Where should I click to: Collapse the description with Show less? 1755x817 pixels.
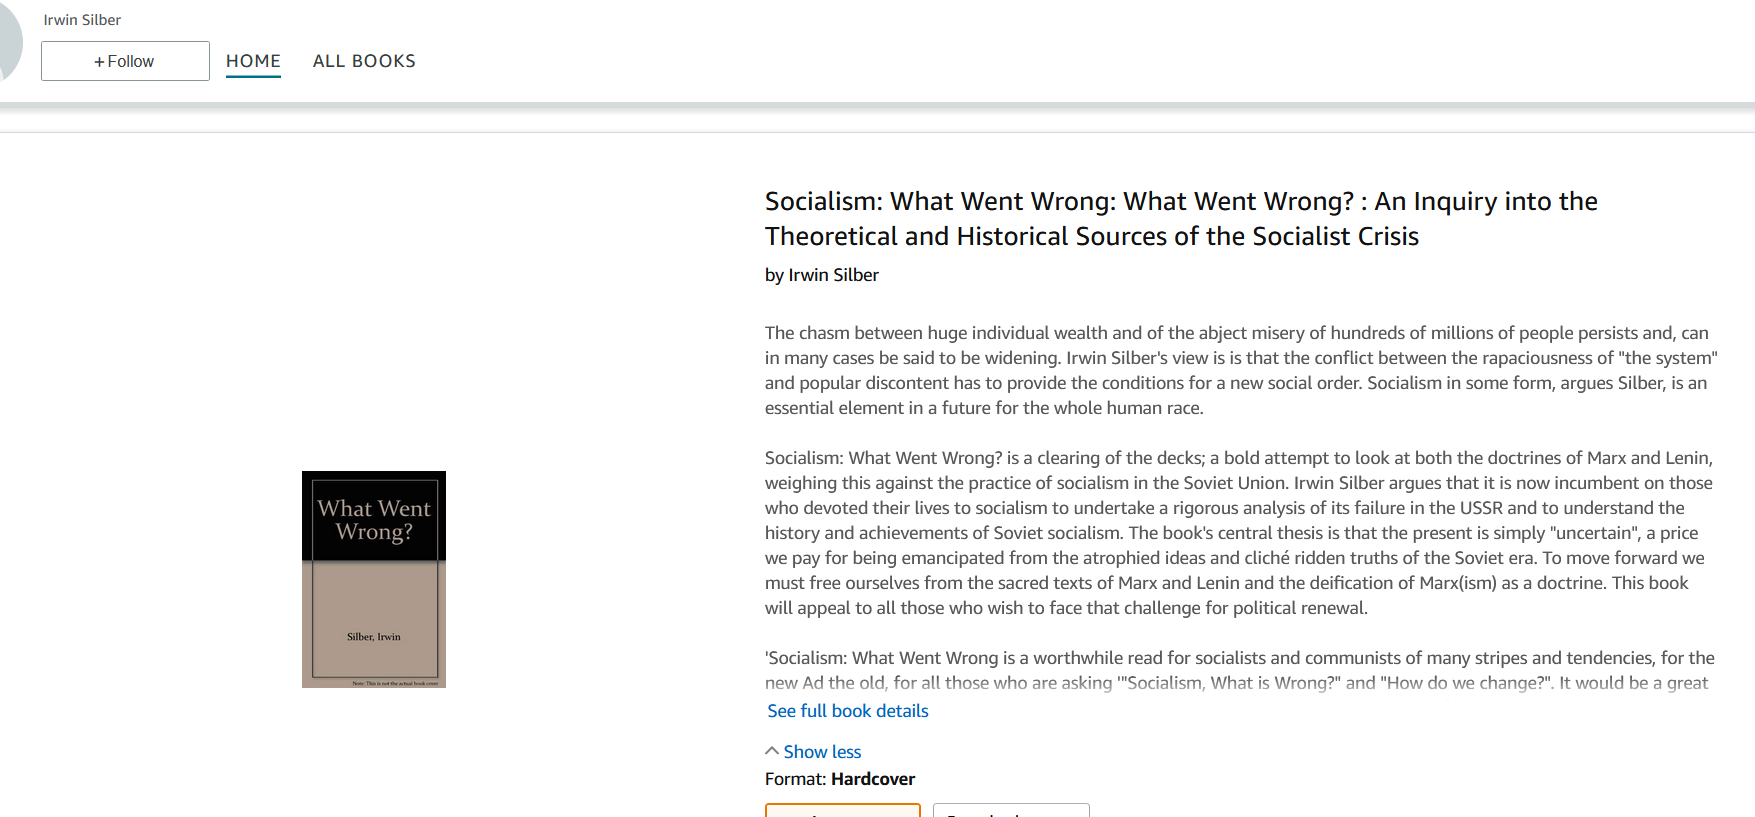822,752
